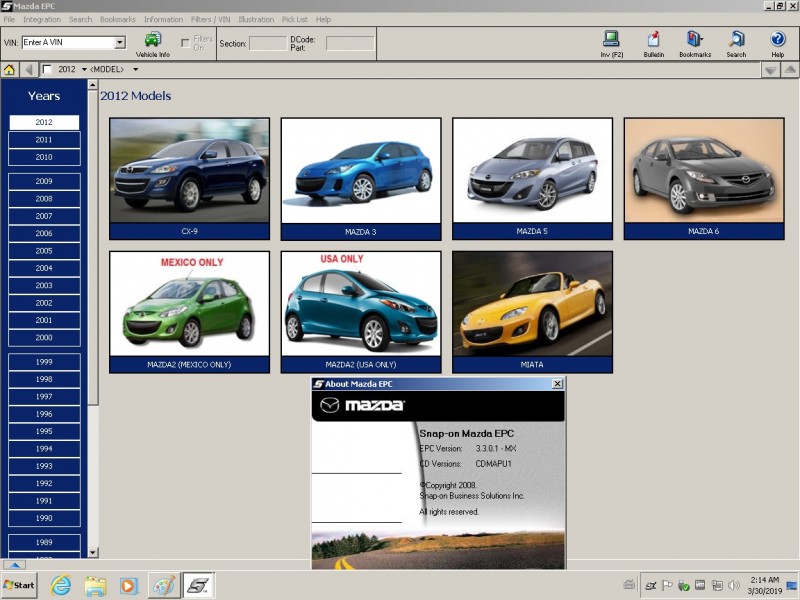
Task: Open the Filters / VIN menu
Action: click(211, 19)
